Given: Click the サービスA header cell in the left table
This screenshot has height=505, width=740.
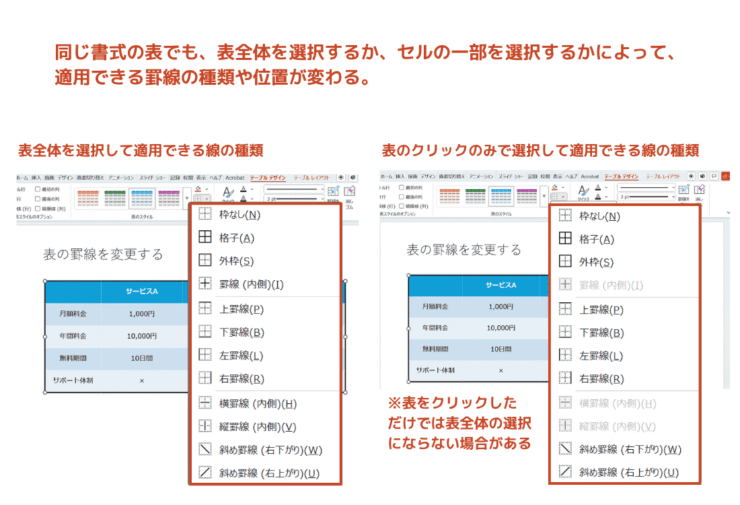Looking at the screenshot, I should coord(142,292).
